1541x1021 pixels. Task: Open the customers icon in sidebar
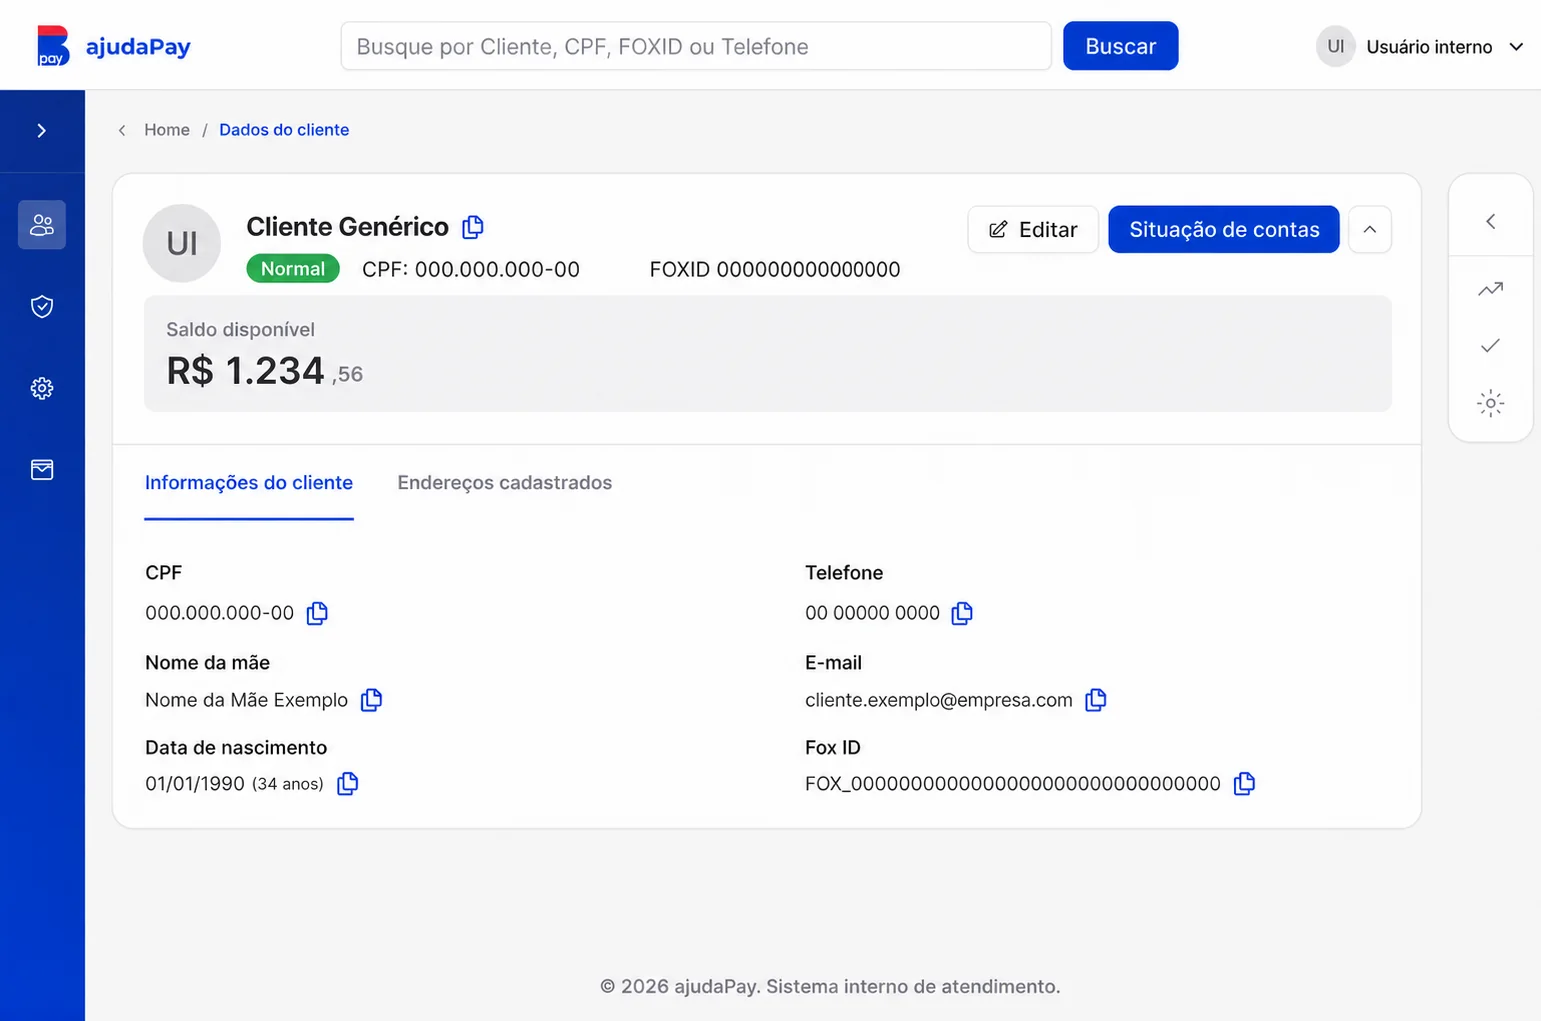tap(42, 225)
